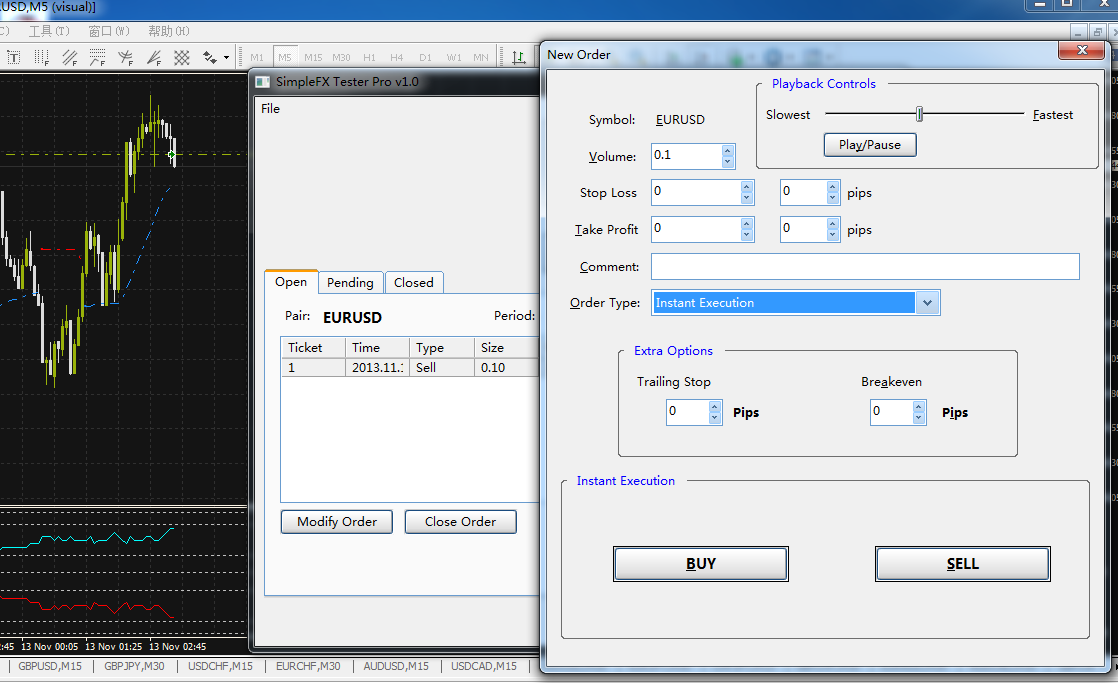Select the Fibonacci Fan tool

click(153, 58)
